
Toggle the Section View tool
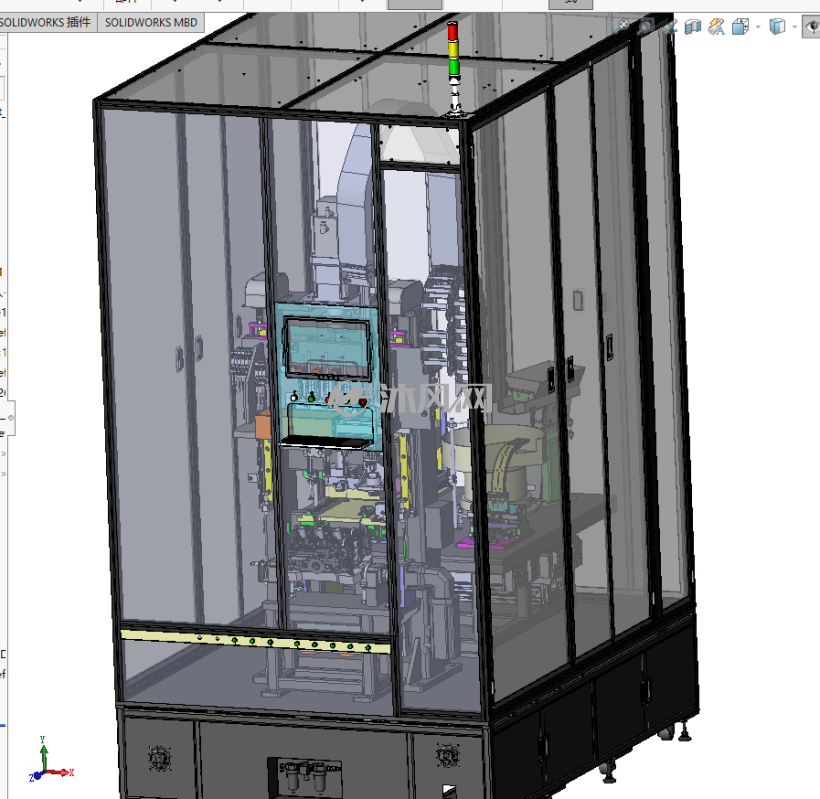(x=692, y=26)
